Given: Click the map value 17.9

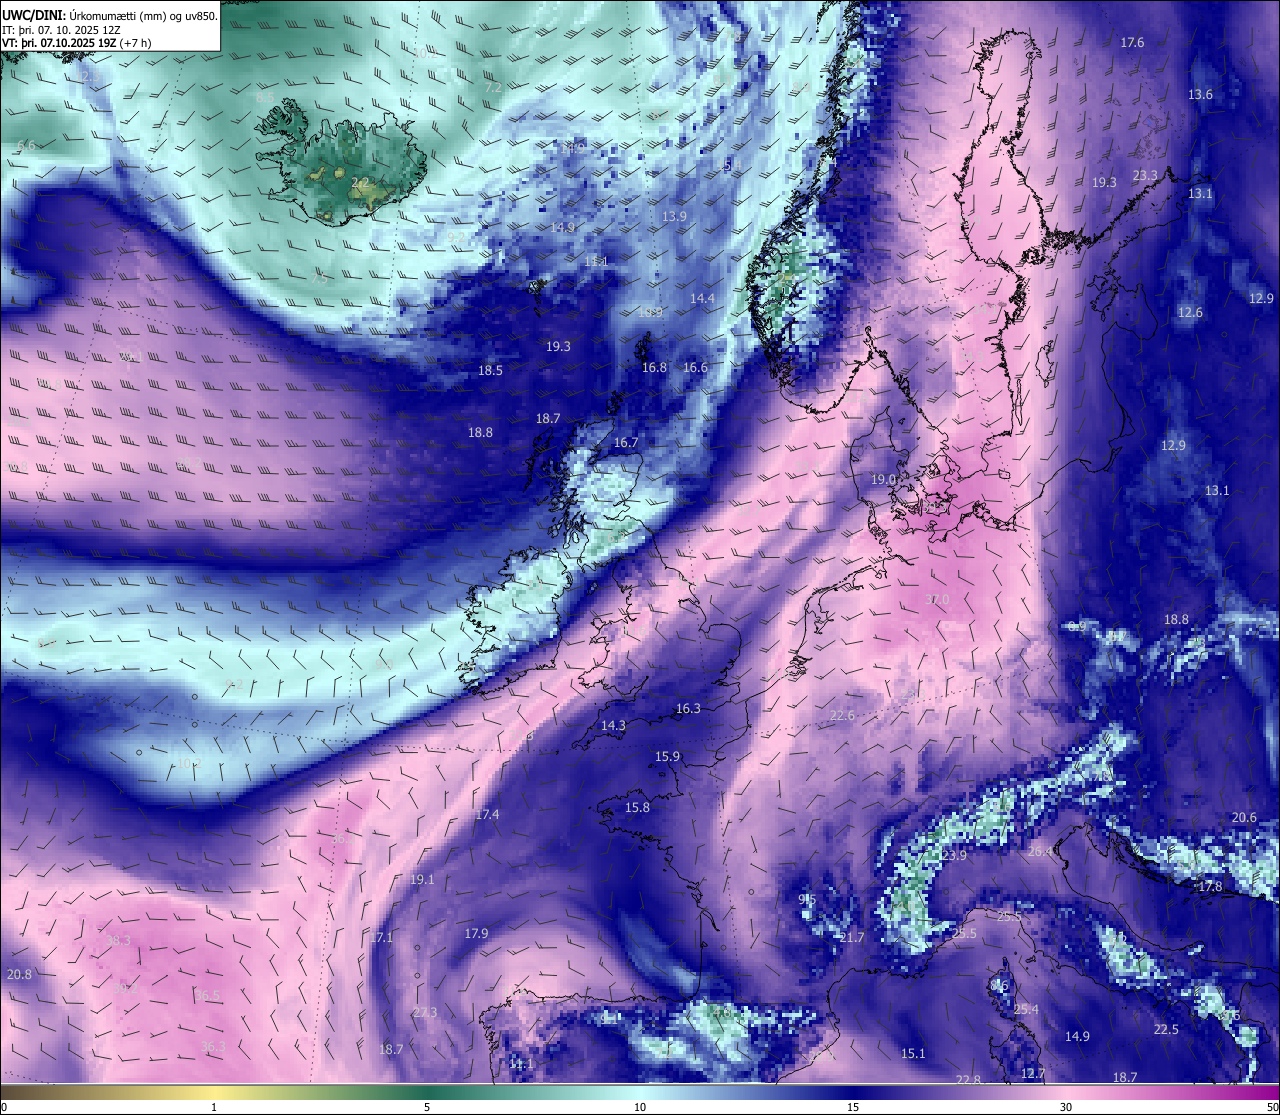Looking at the screenshot, I should click(476, 934).
